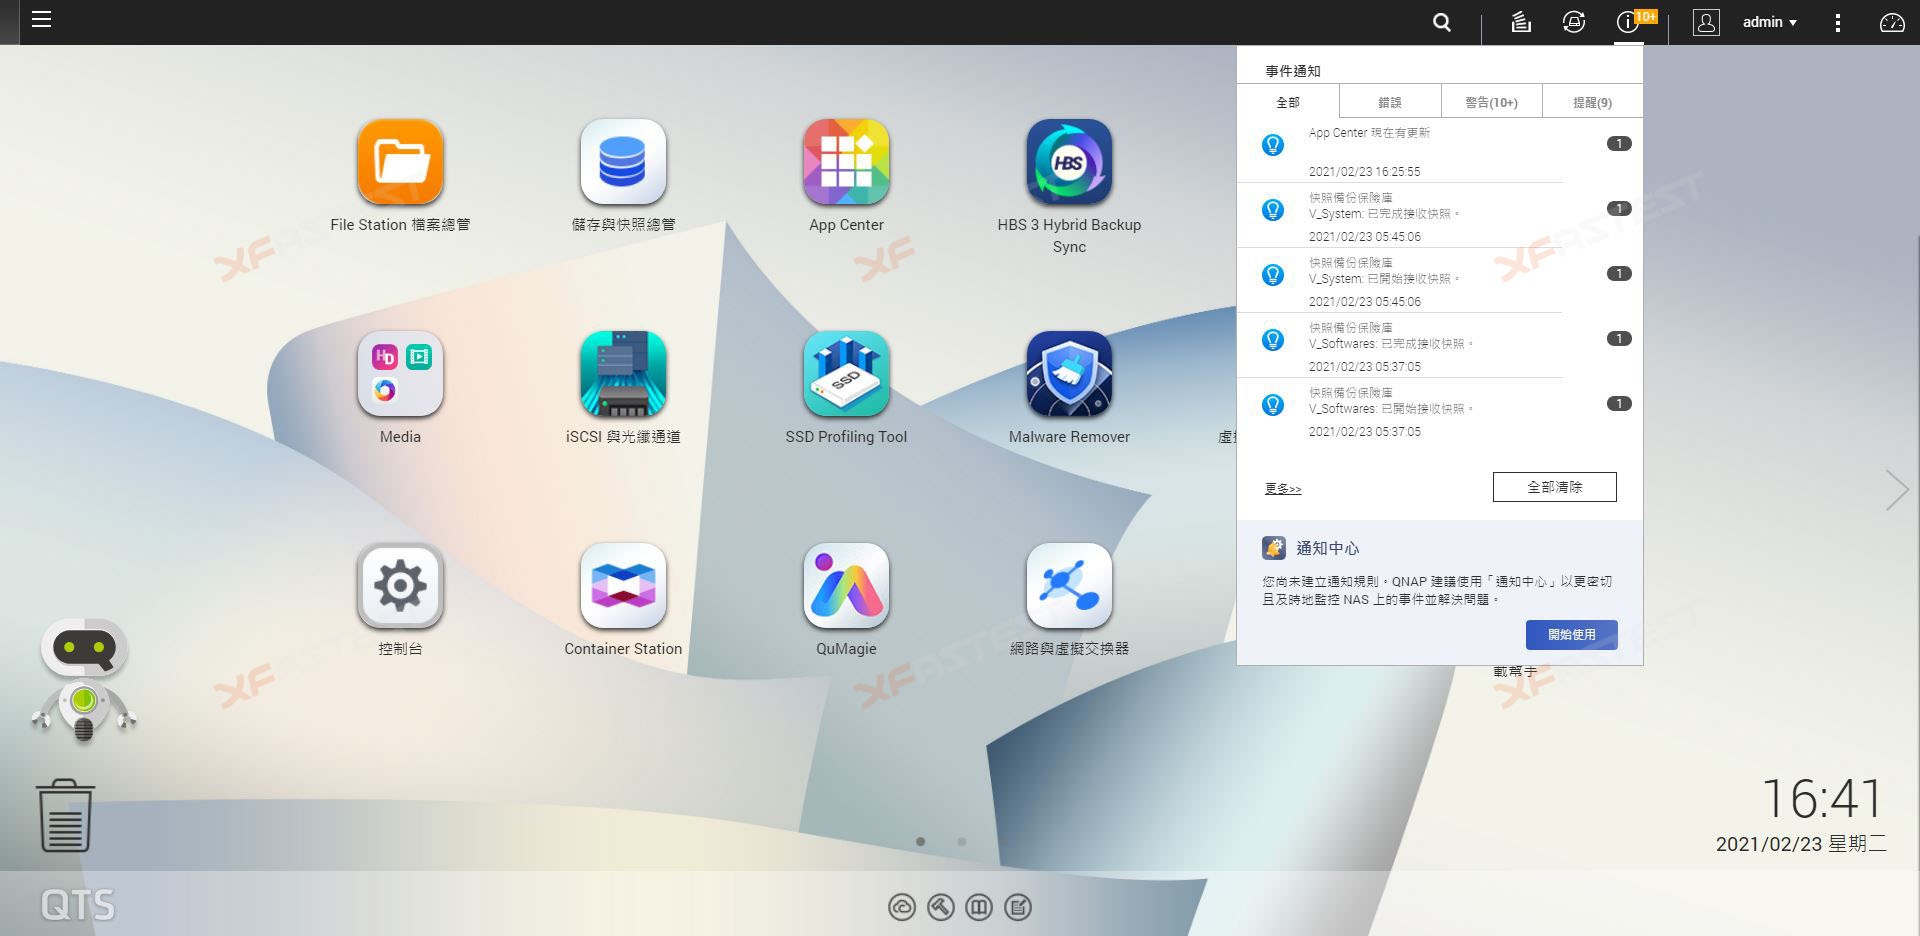Open V_System 已開始接收快照 notification
The height and width of the screenshot is (936, 1920).
[x=1440, y=281]
